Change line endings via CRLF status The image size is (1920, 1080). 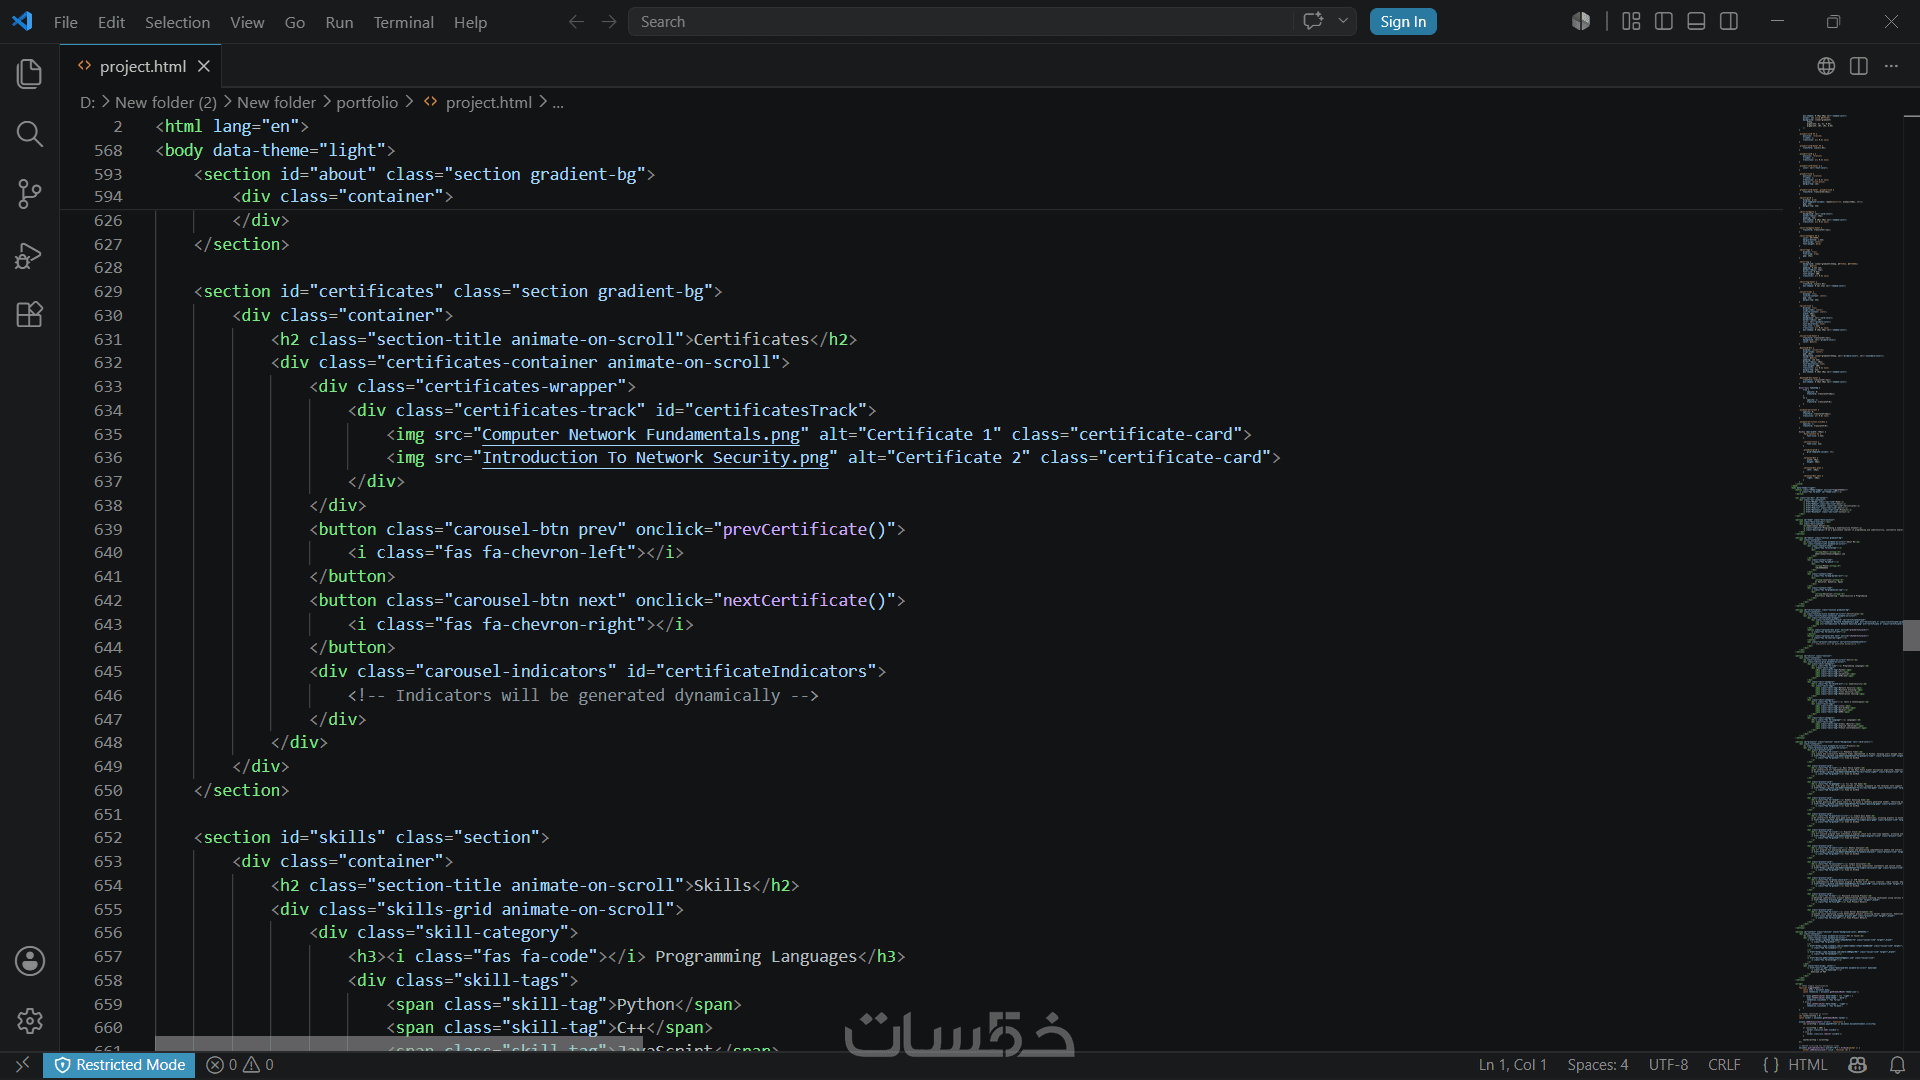click(x=1724, y=1065)
